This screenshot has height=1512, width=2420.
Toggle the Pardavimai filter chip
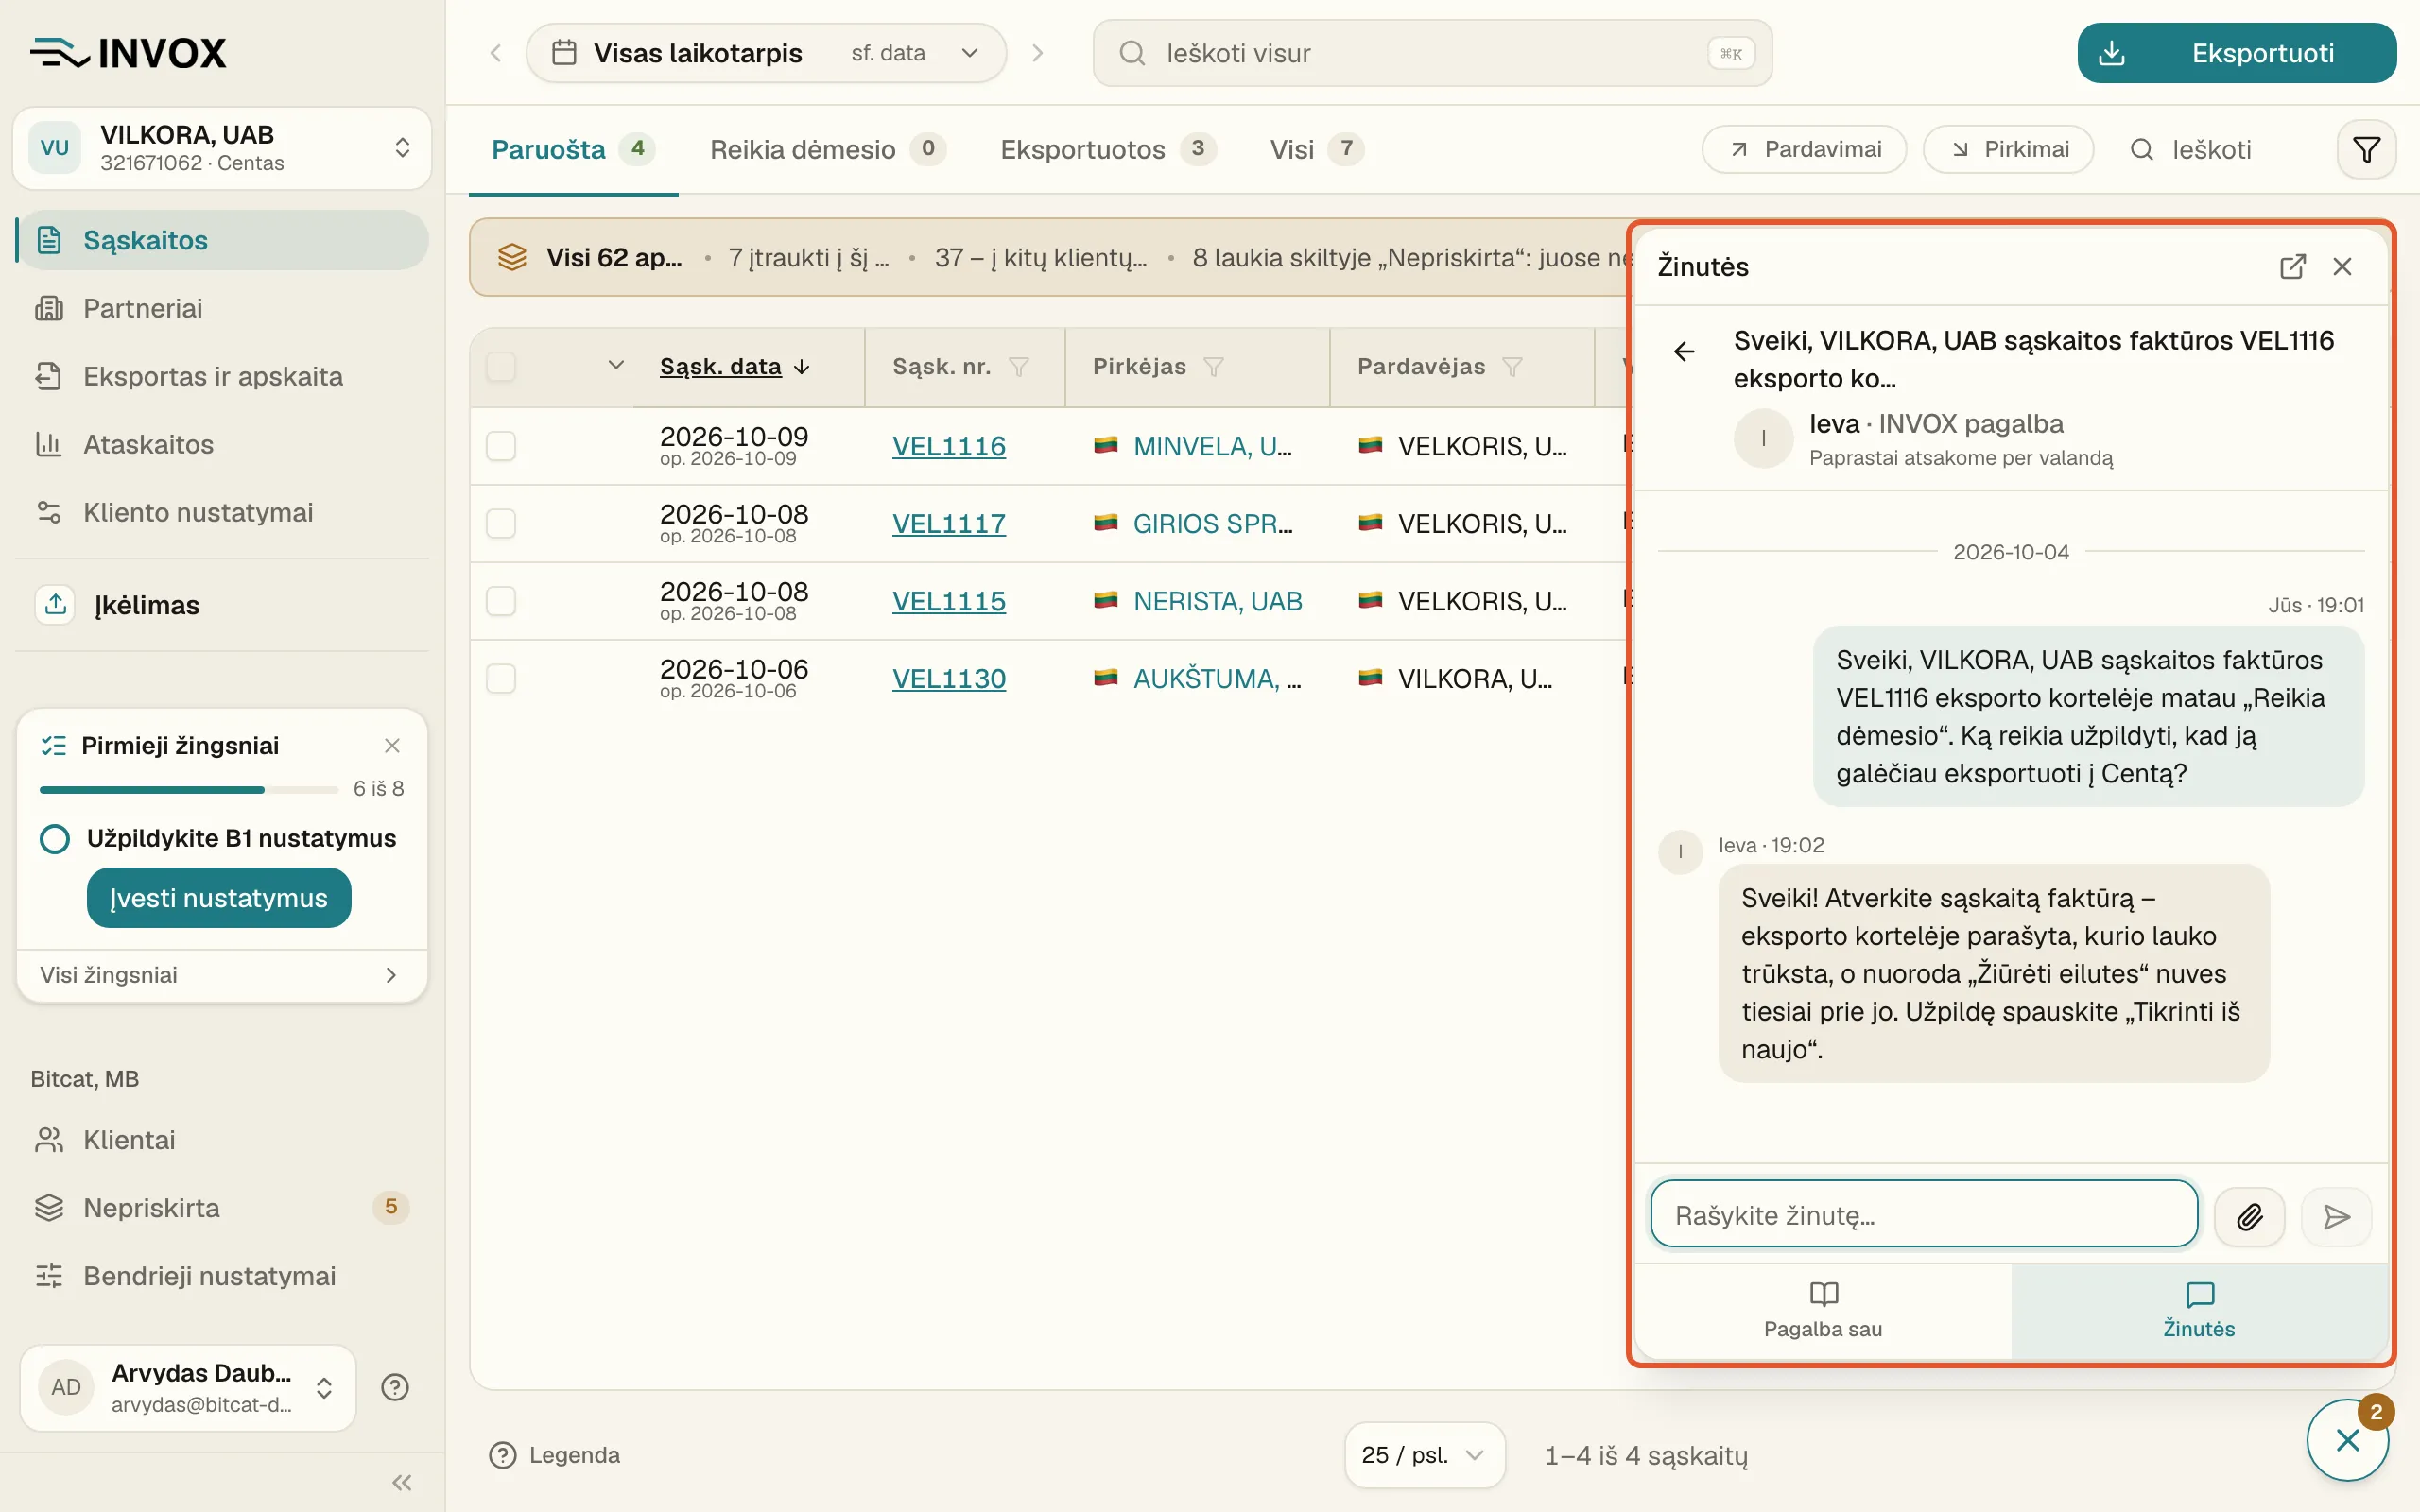click(x=1804, y=150)
